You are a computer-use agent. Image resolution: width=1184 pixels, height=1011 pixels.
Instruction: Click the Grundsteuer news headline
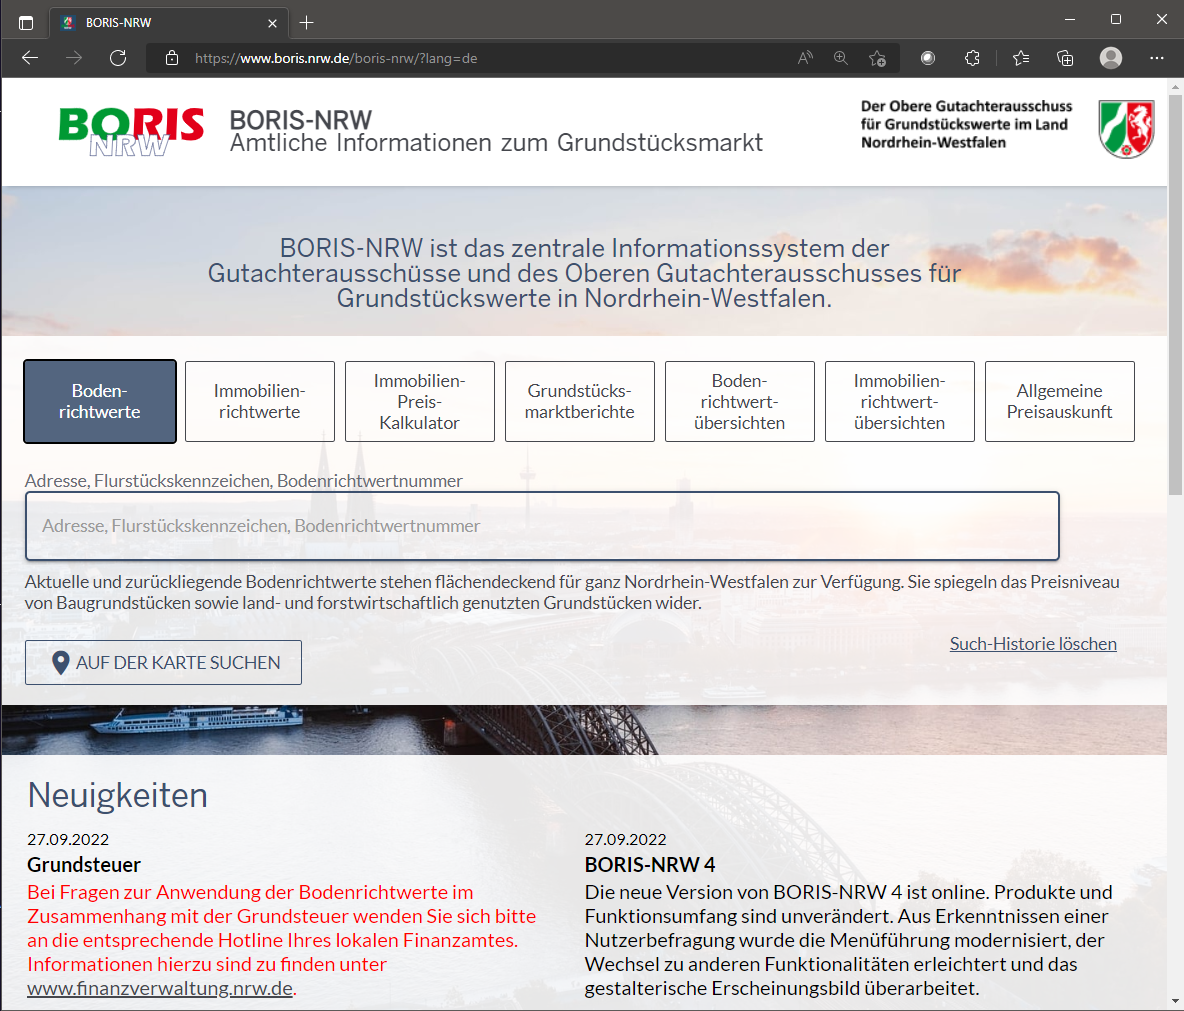coord(84,865)
